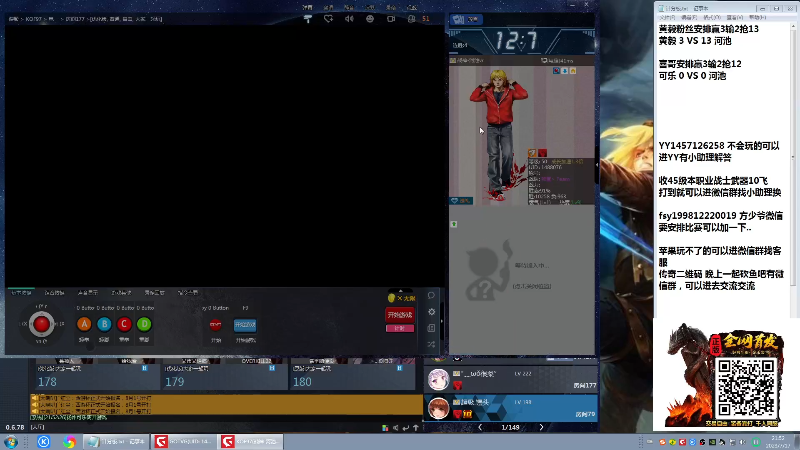The height and width of the screenshot is (450, 800).
Task: Toggle the H marker on room 178
Action: [144, 368]
